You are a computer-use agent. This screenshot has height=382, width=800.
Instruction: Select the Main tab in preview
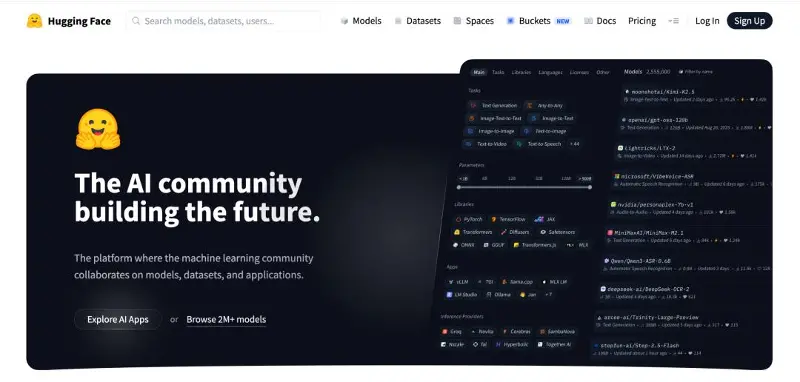[x=479, y=72]
